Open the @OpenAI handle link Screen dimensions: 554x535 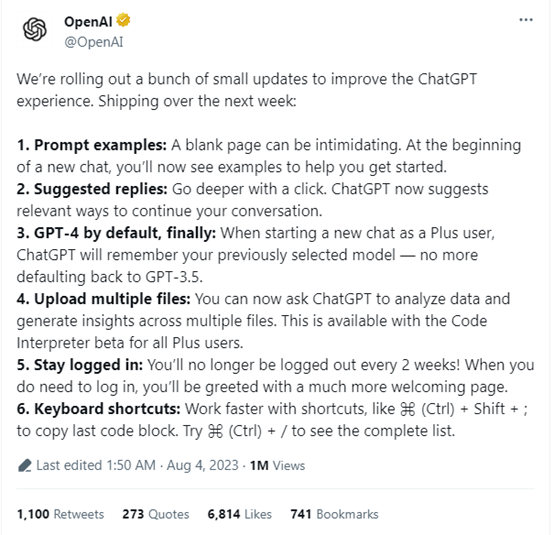click(x=94, y=42)
